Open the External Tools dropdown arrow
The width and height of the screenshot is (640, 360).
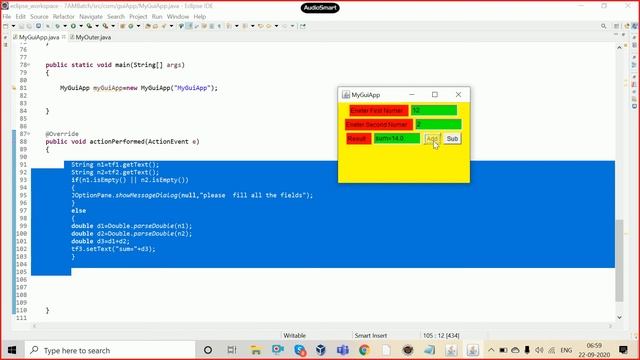113,26
